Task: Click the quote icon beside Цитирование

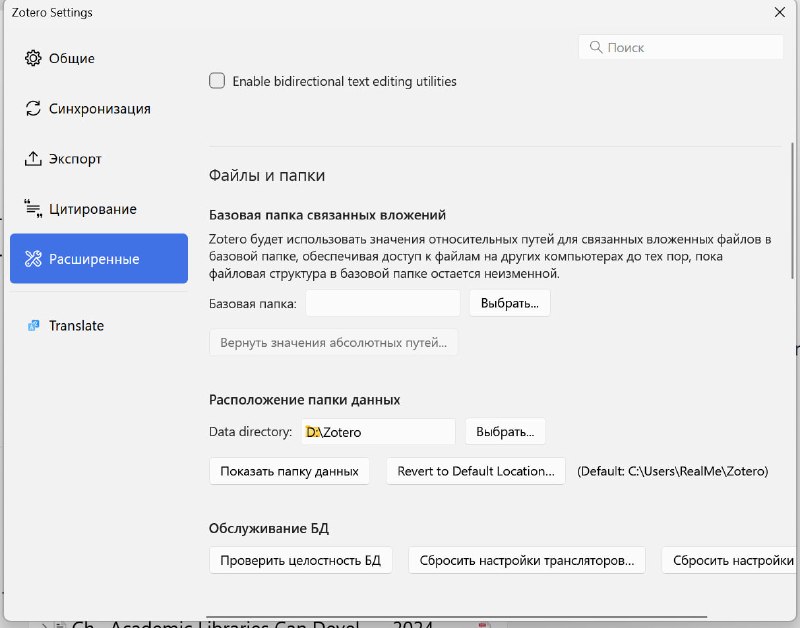Action: pos(33,209)
